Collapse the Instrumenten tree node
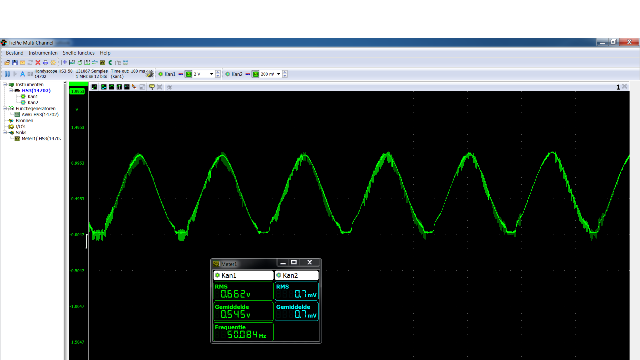 point(5,84)
